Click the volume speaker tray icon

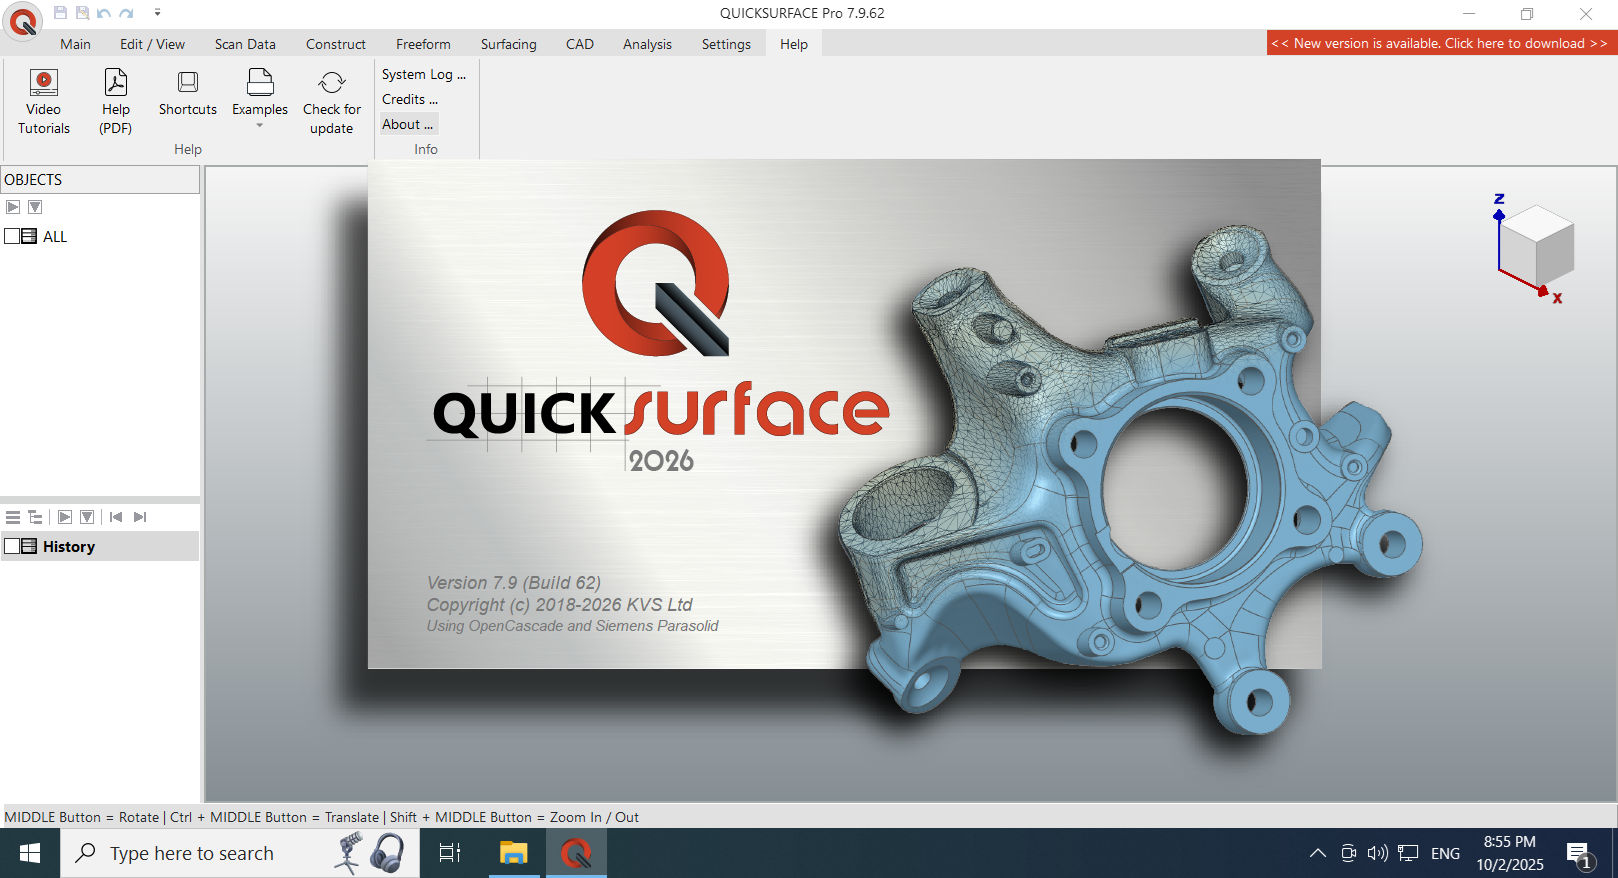pos(1378,853)
